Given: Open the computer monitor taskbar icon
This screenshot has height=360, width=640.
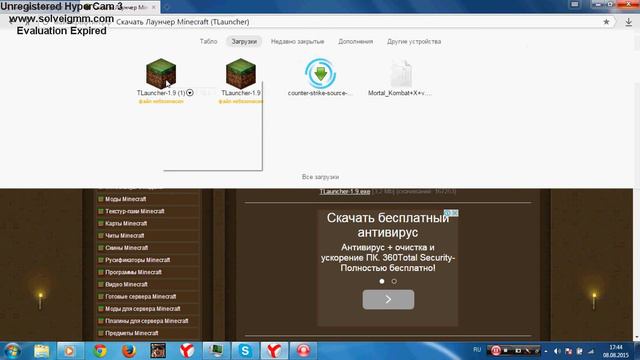Looking at the screenshot, I should click(216, 351).
